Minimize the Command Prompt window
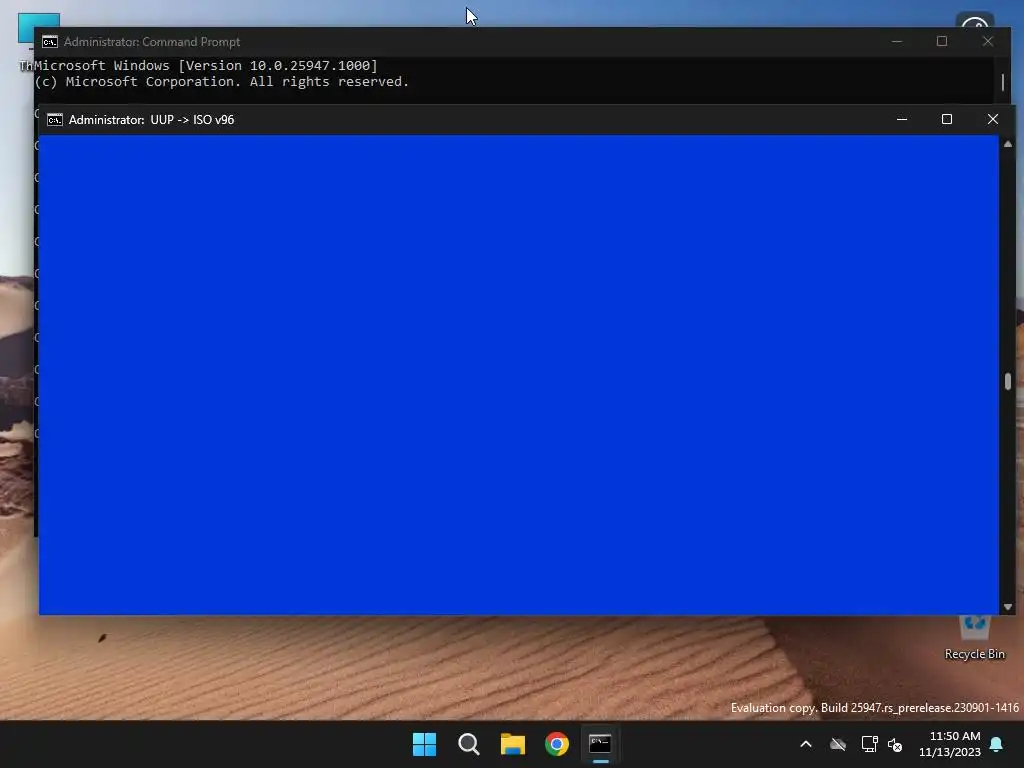 pyautogui.click(x=897, y=42)
